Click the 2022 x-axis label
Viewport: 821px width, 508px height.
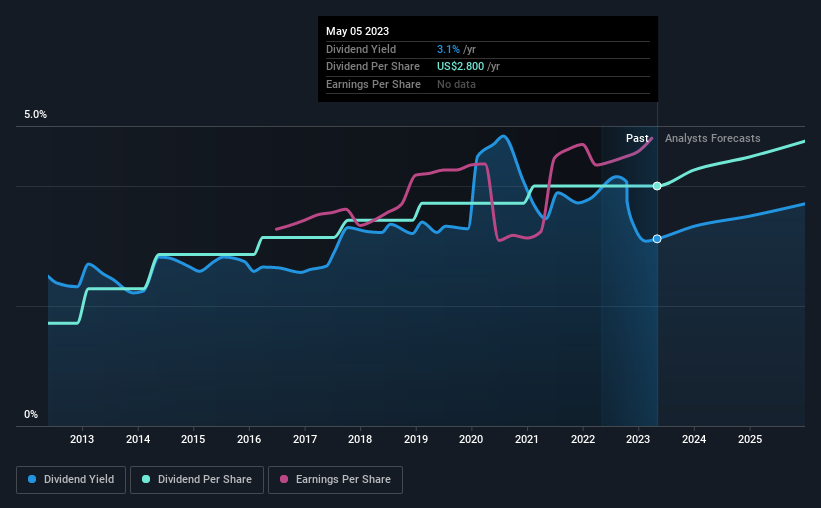pyautogui.click(x=583, y=439)
